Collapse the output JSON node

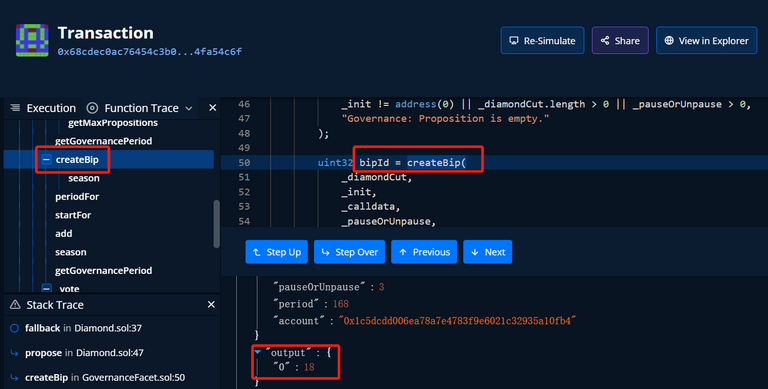(x=258, y=352)
